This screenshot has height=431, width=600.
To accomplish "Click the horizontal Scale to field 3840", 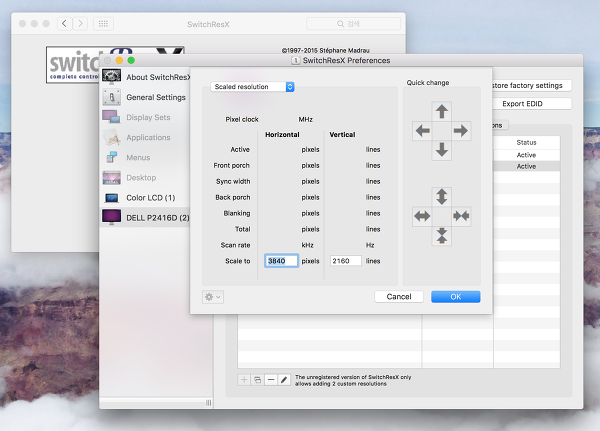I will tap(281, 261).
